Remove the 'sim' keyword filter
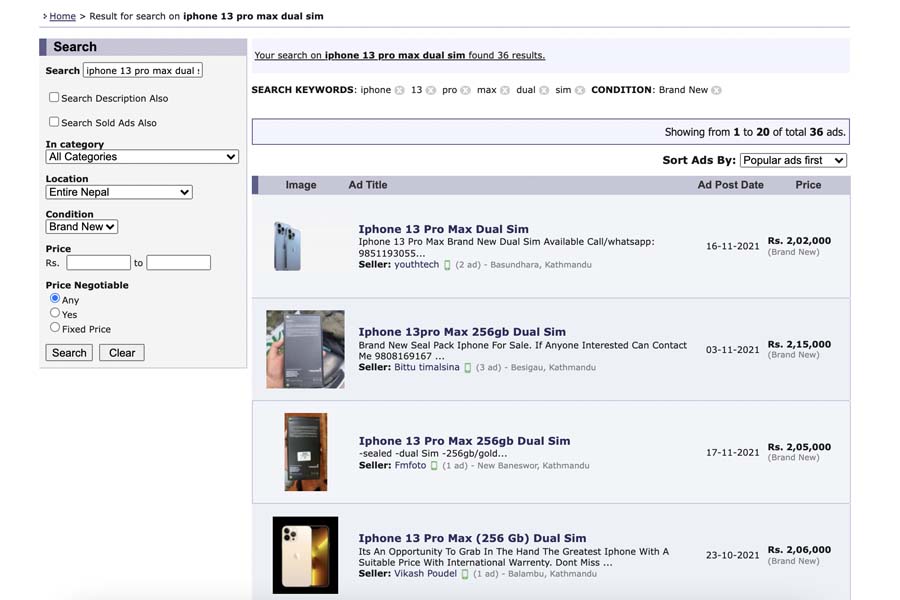Screen dimensions: 900x600 click(x=580, y=91)
